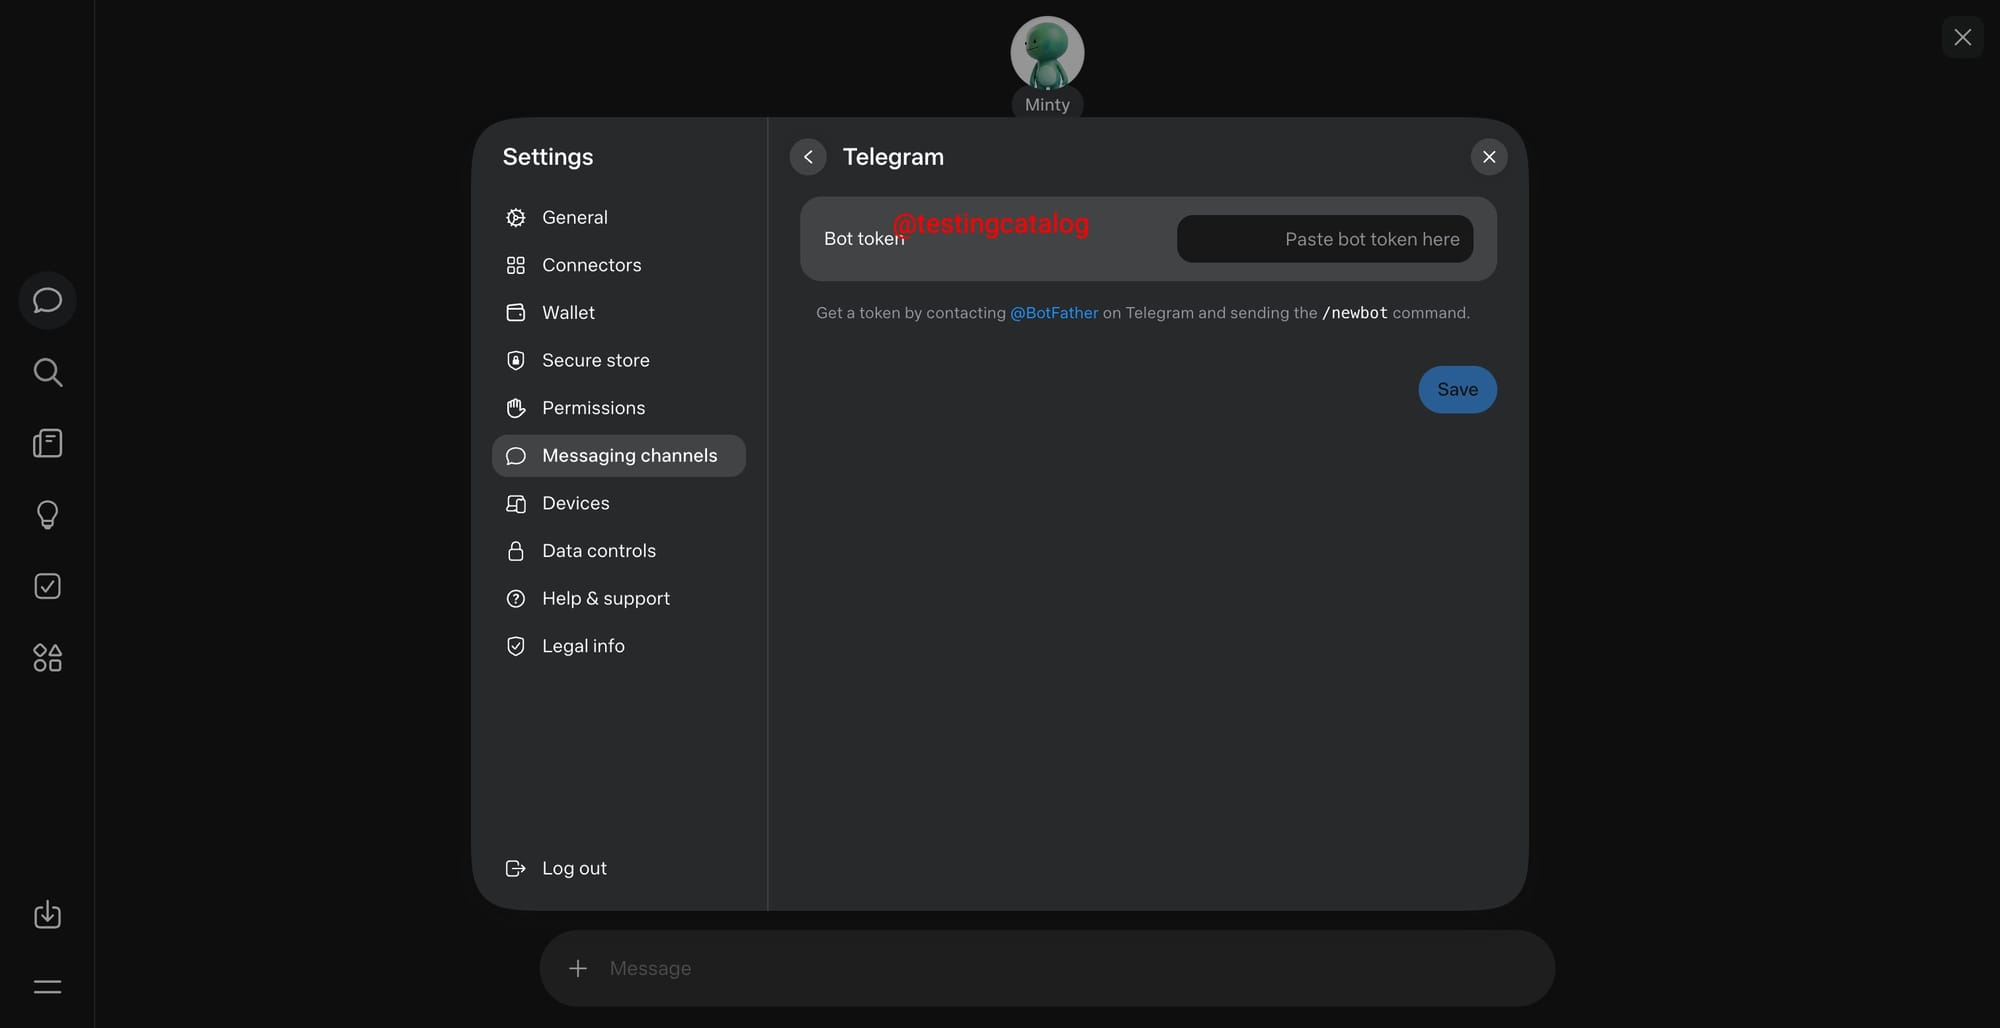Open the chat icon in the left sidebar
The width and height of the screenshot is (2000, 1028).
tap(47, 300)
